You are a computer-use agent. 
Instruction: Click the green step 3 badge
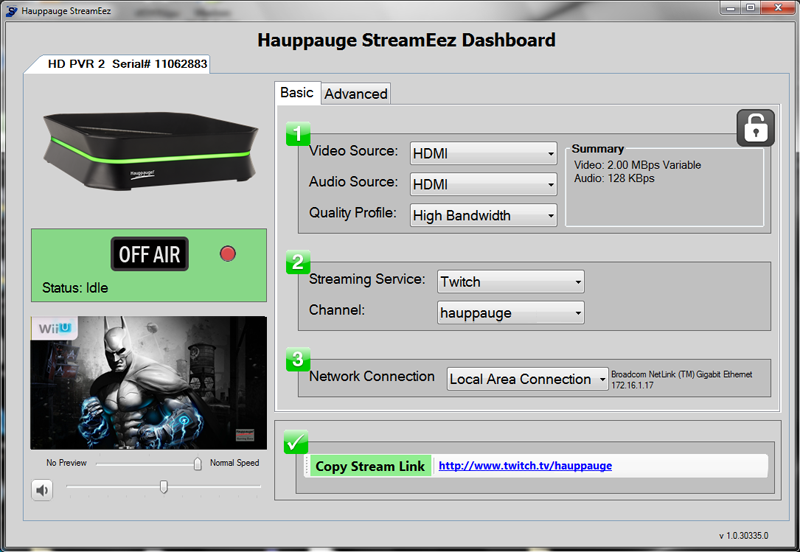[x=298, y=359]
